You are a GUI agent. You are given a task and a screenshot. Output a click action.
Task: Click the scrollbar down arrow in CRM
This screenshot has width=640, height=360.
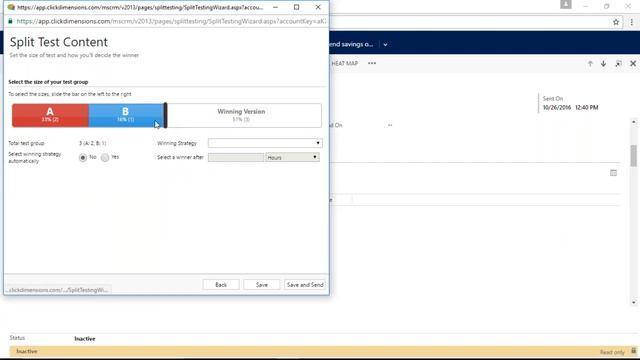(x=633, y=302)
